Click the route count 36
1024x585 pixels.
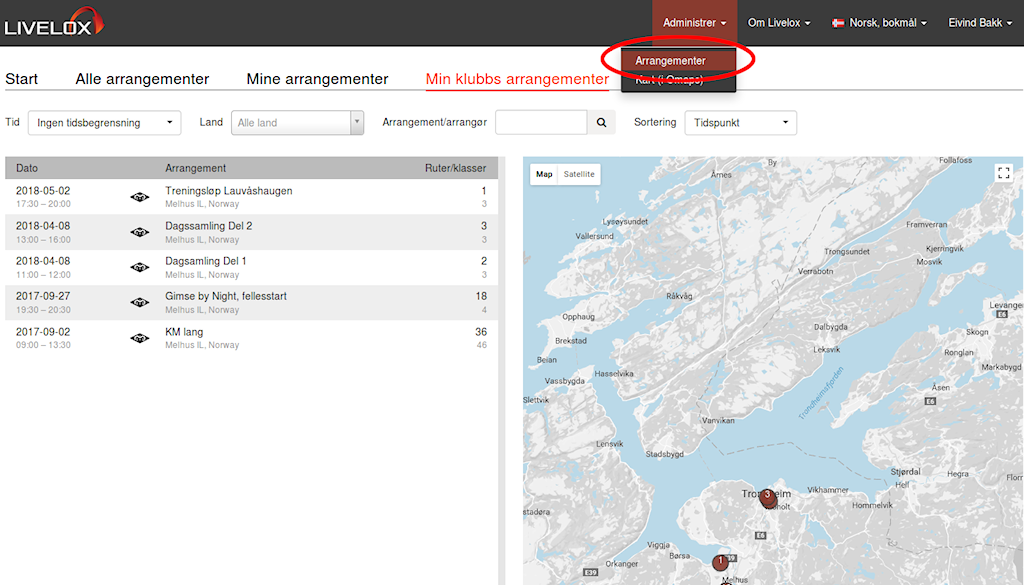click(x=481, y=332)
